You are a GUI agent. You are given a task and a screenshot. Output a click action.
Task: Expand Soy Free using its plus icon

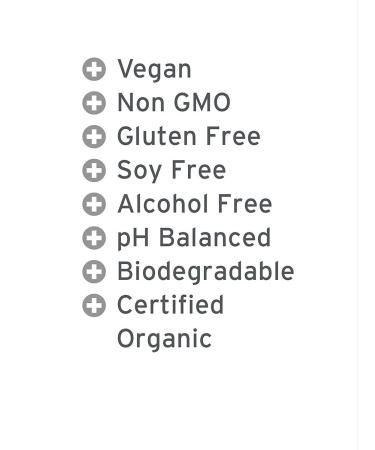tap(94, 170)
